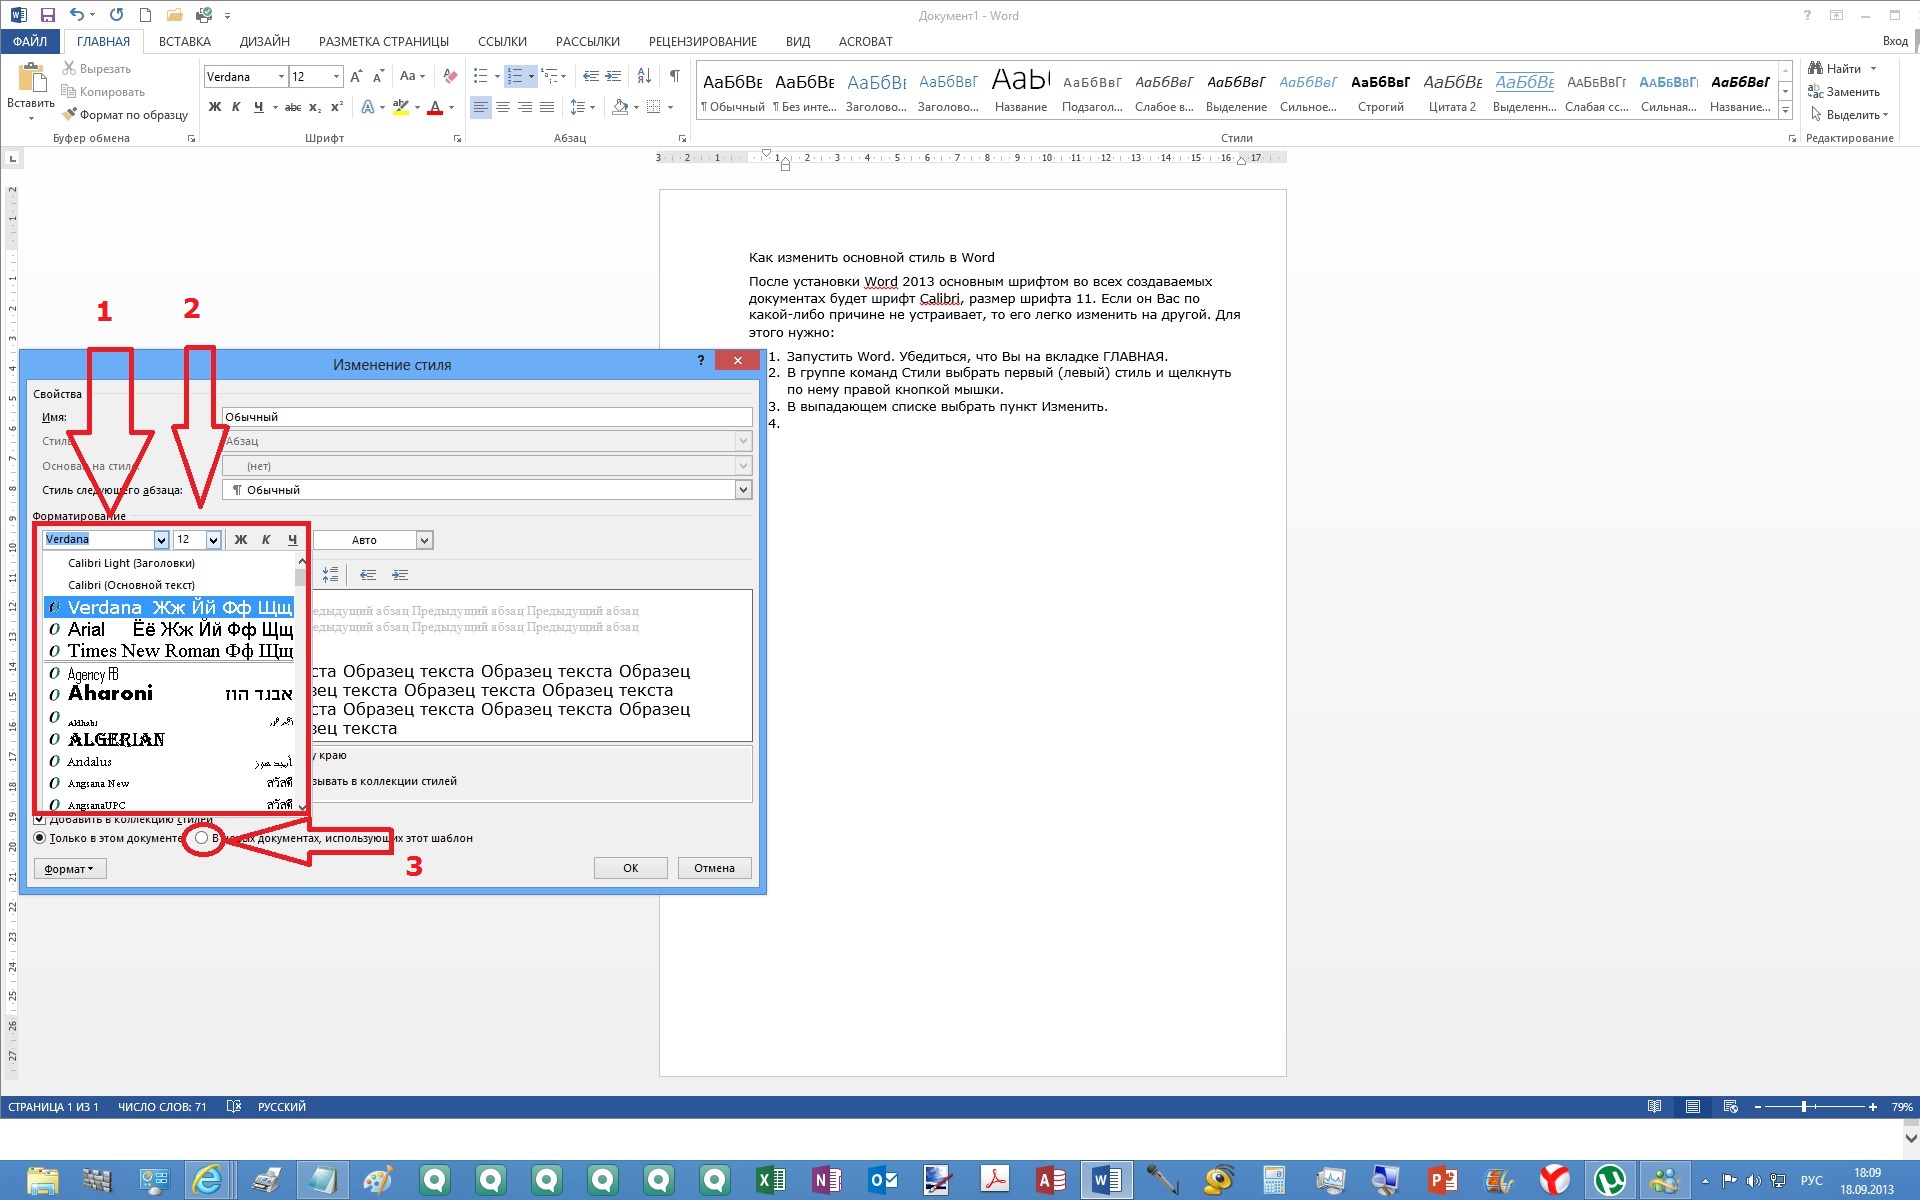
Task: Show paragraph marks with the pilcrow icon
Action: (x=675, y=76)
